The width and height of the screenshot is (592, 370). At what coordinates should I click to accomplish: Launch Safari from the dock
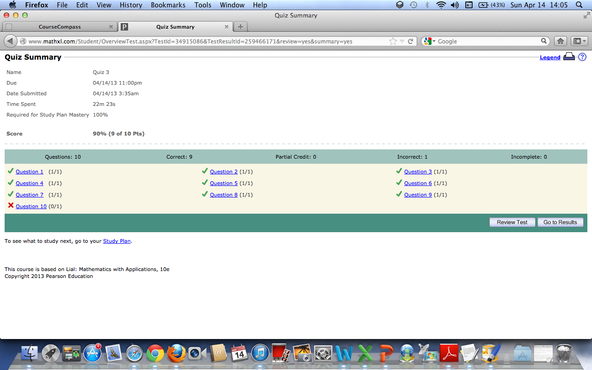coord(134,354)
